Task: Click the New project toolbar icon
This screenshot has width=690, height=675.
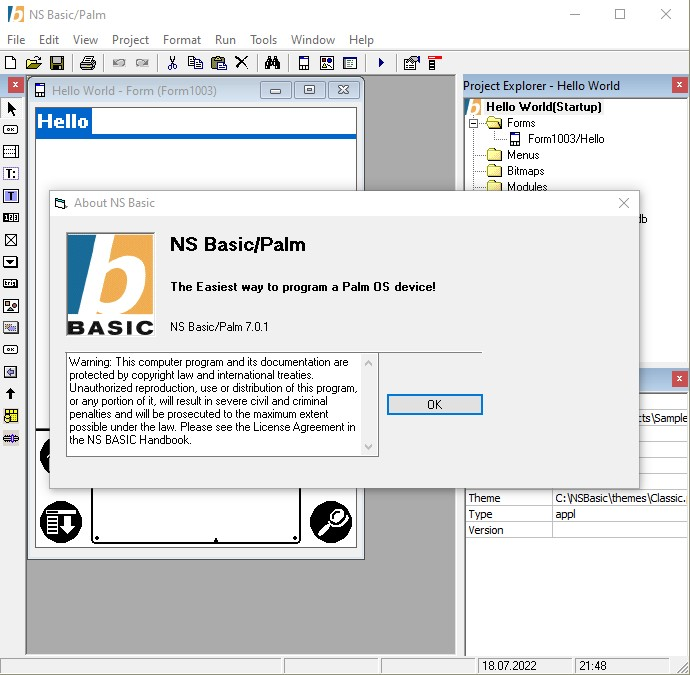Action: point(11,63)
